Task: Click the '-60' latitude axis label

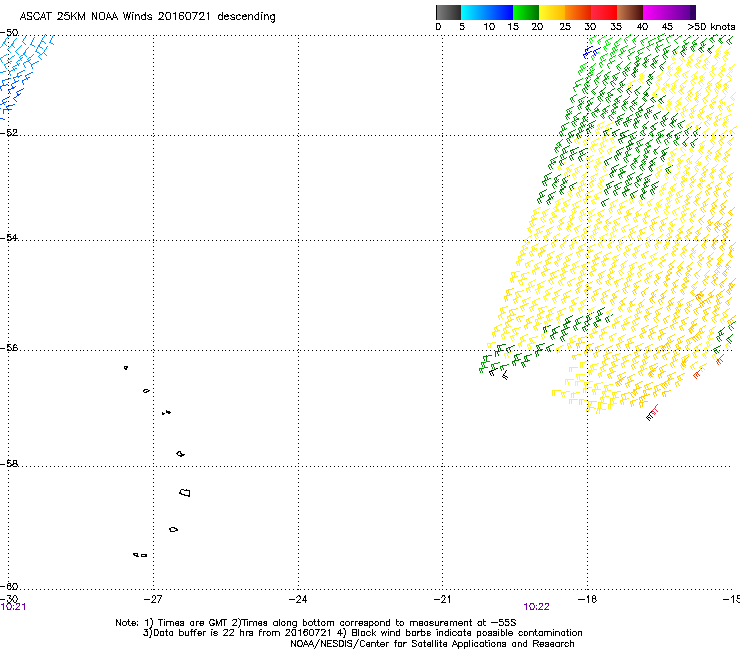Action: [9, 587]
